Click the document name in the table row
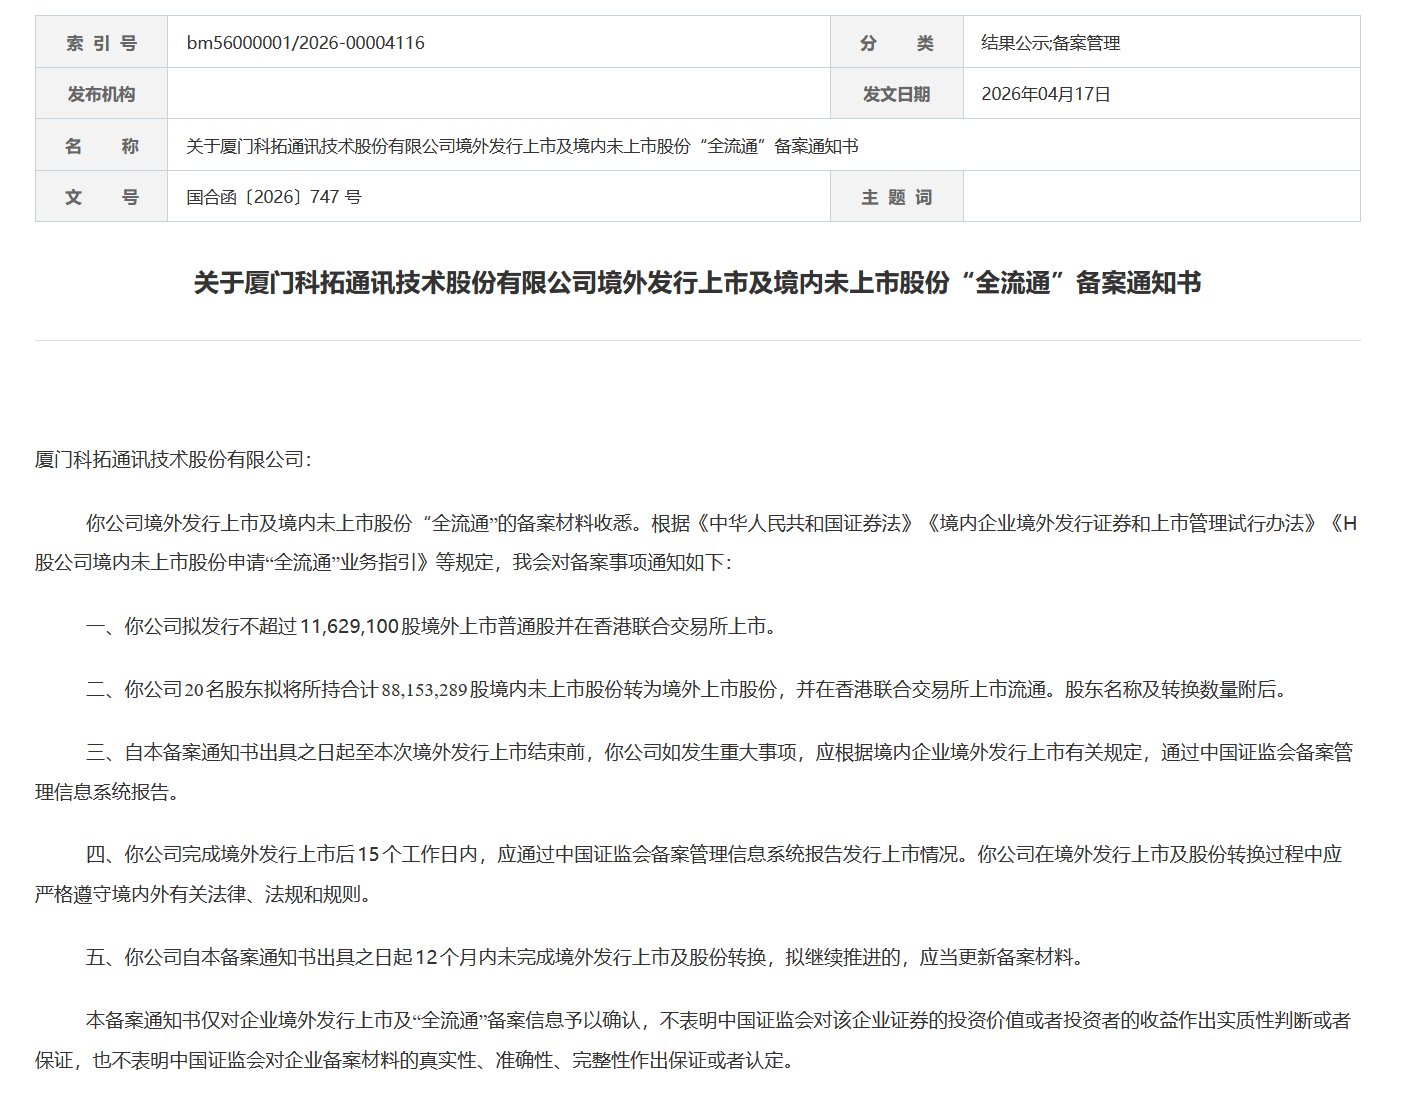 pyautogui.click(x=522, y=146)
